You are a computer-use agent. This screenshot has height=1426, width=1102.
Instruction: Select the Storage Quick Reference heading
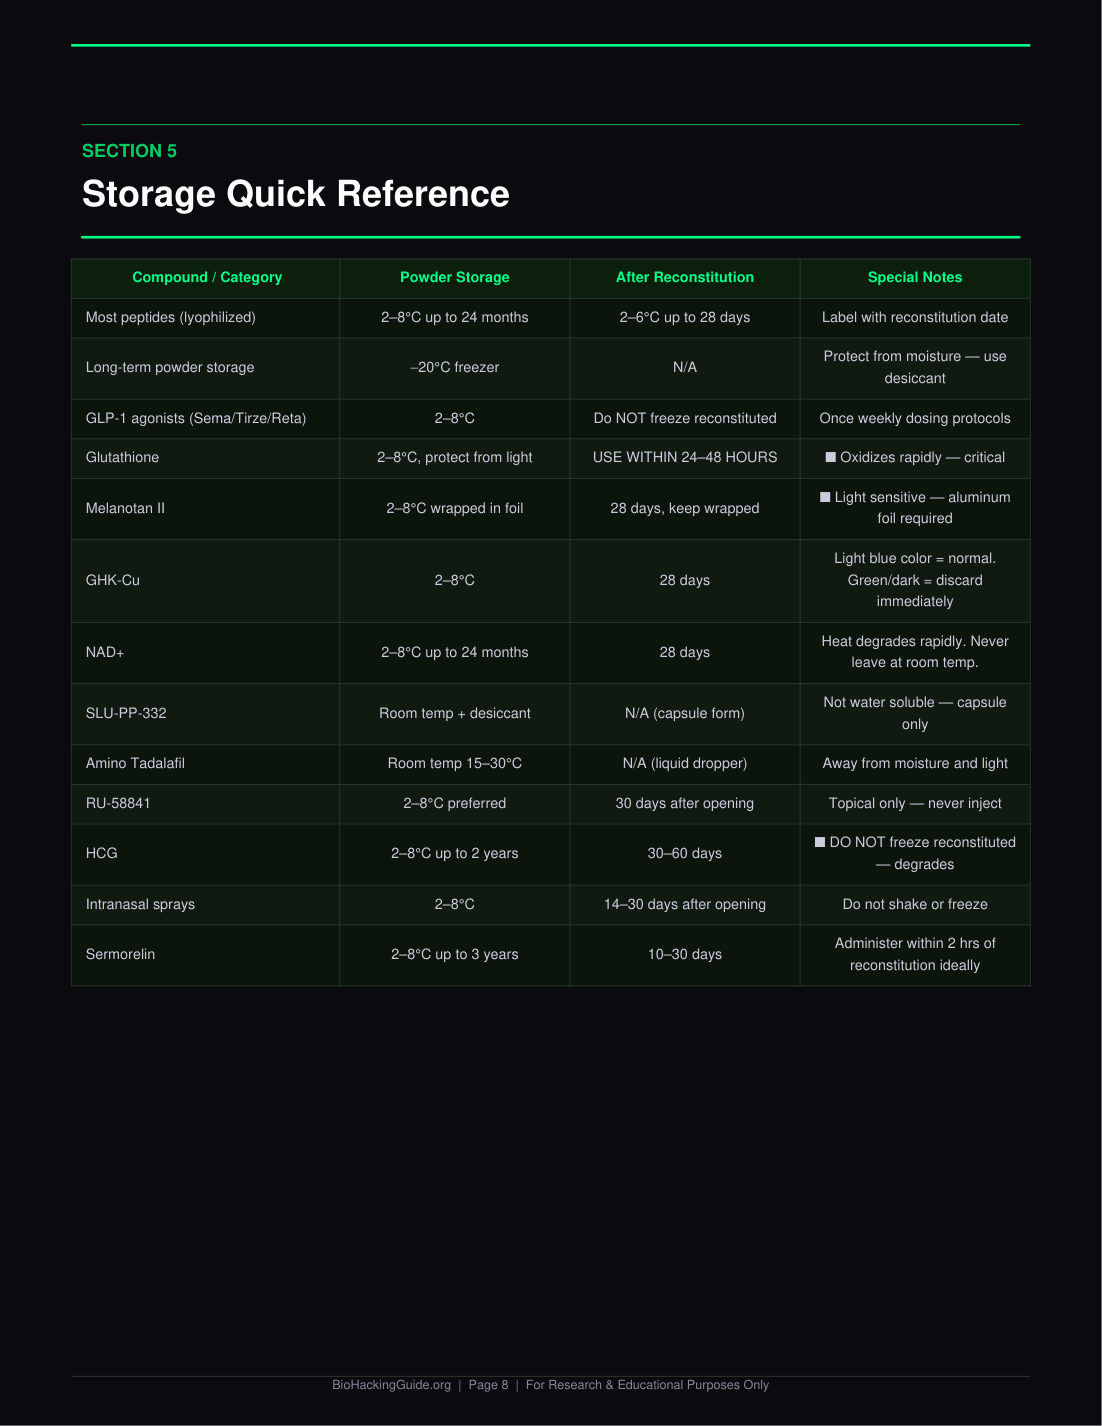coord(296,194)
